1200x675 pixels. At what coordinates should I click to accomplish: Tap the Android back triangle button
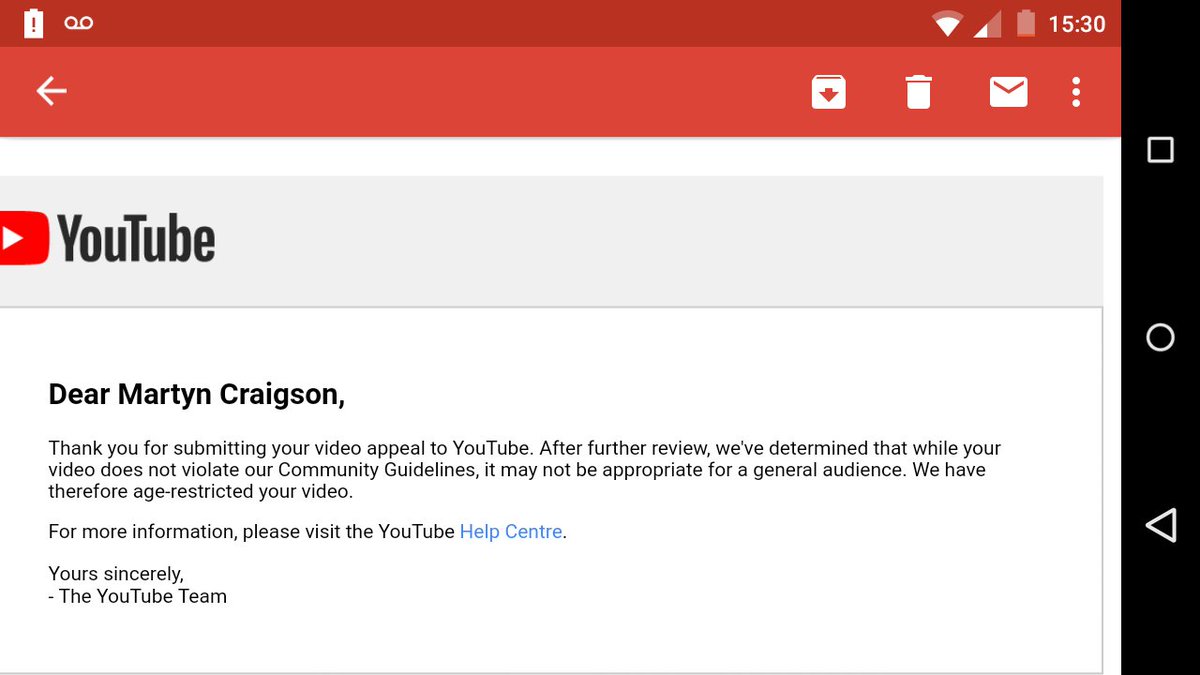pyautogui.click(x=1160, y=525)
